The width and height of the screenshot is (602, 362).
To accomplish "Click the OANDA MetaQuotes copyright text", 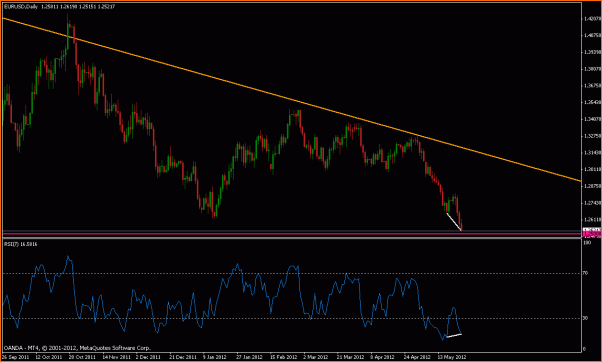I will (77, 348).
